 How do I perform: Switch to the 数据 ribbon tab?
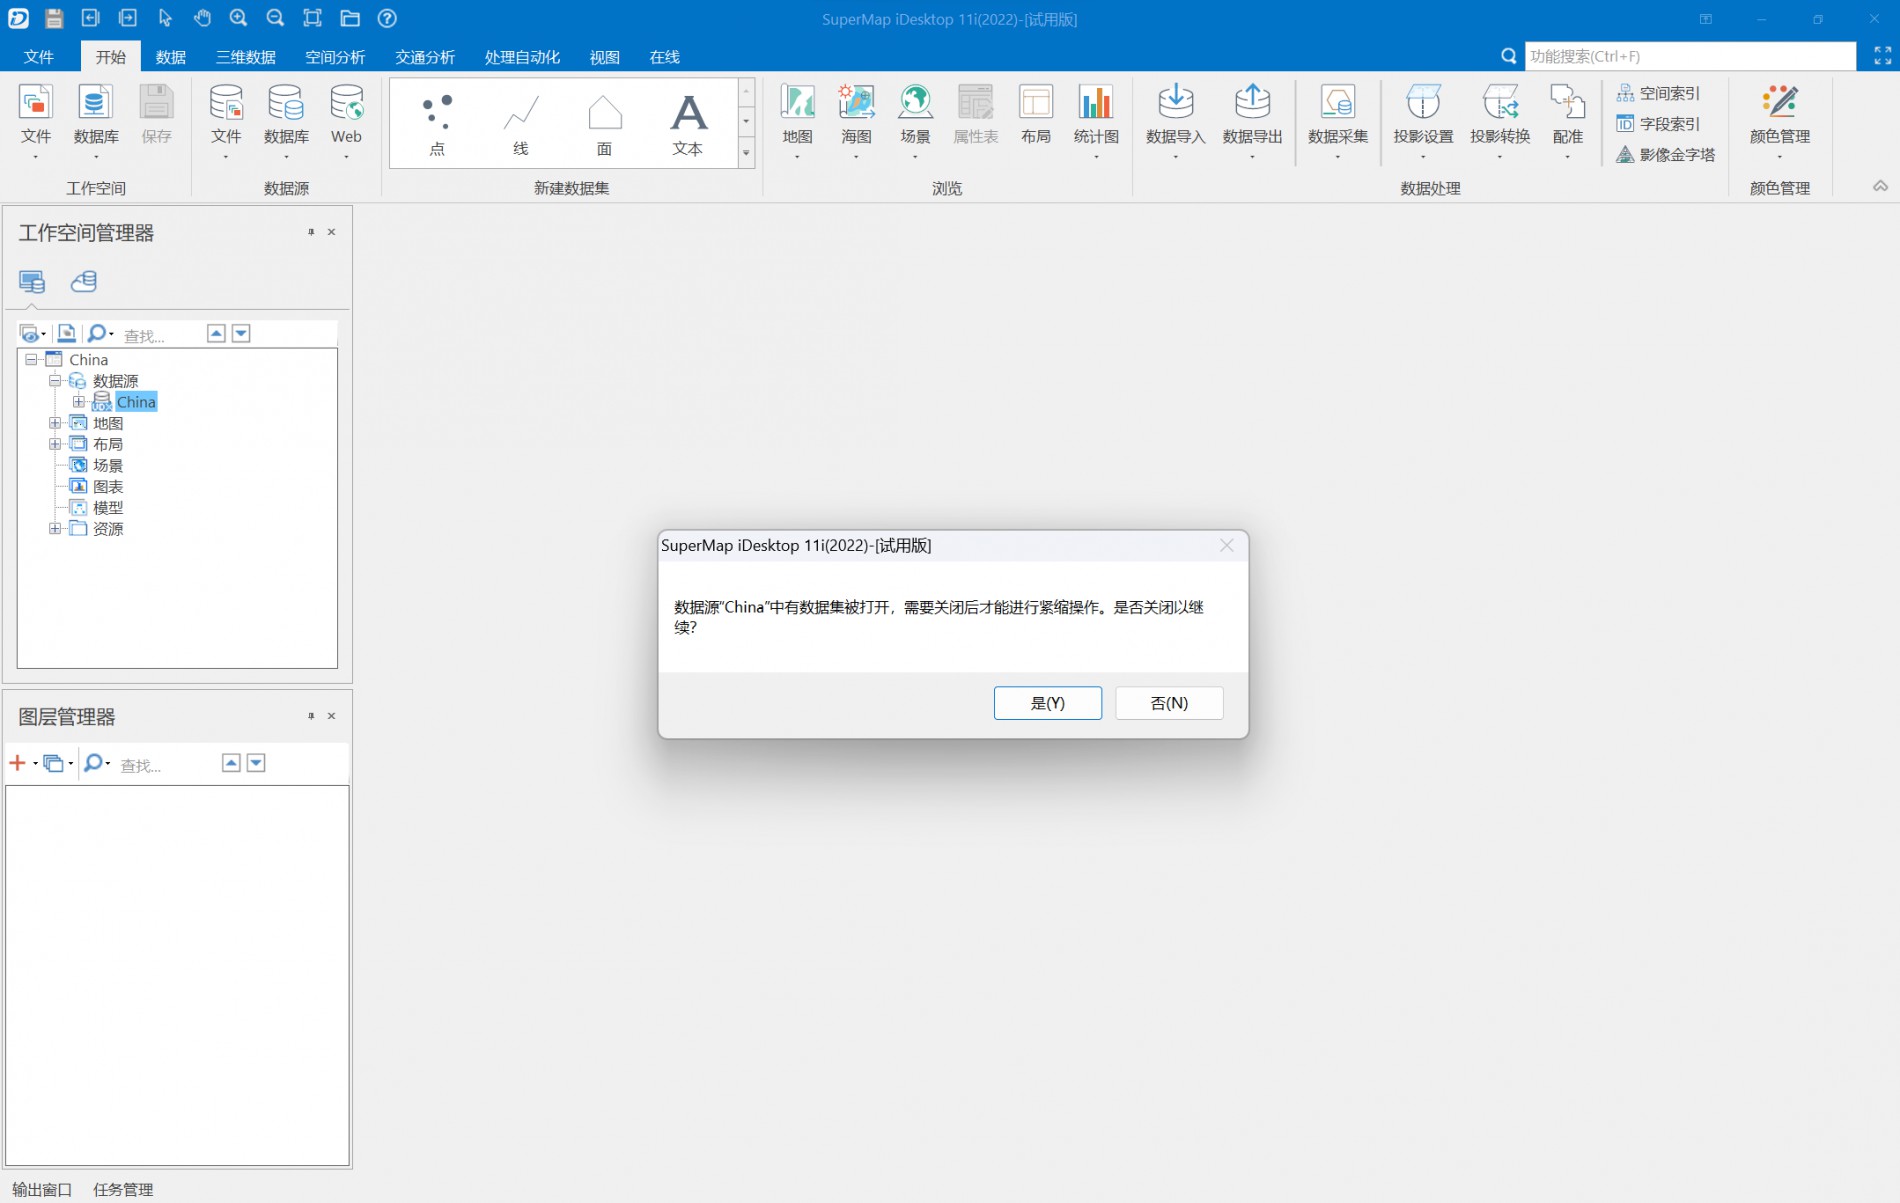pos(171,57)
